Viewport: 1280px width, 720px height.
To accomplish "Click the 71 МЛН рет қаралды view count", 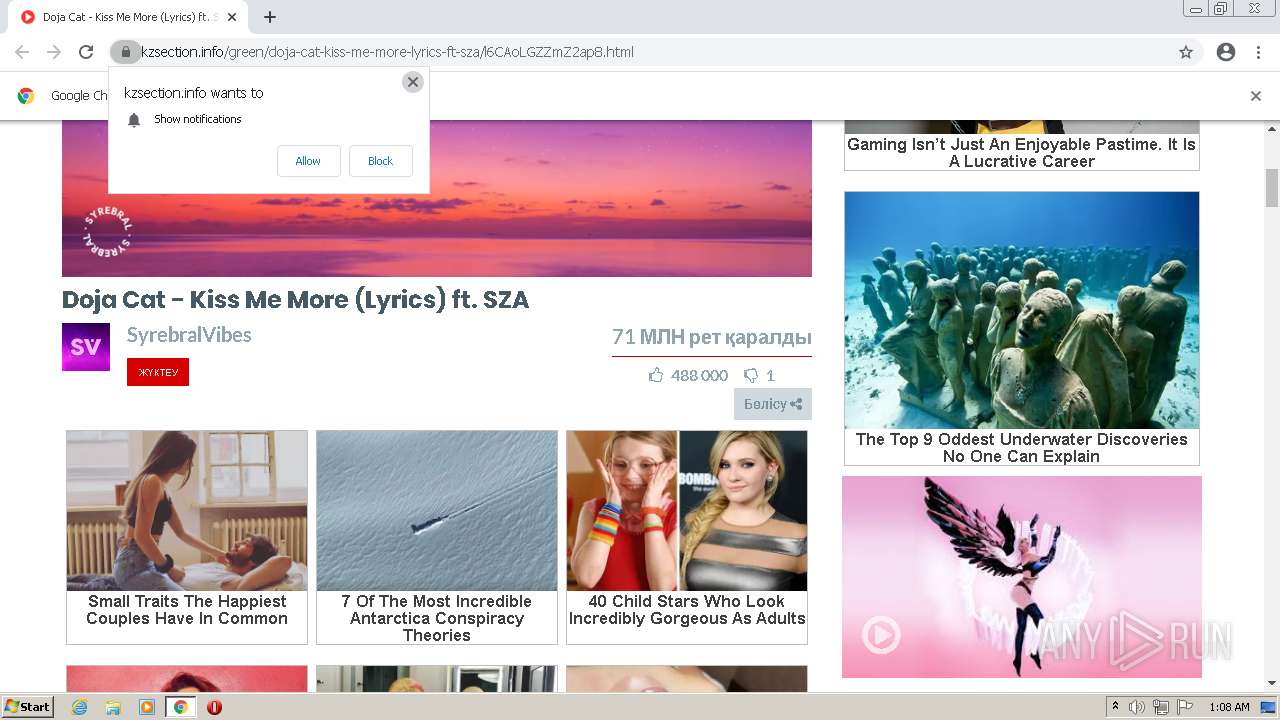I will (712, 337).
